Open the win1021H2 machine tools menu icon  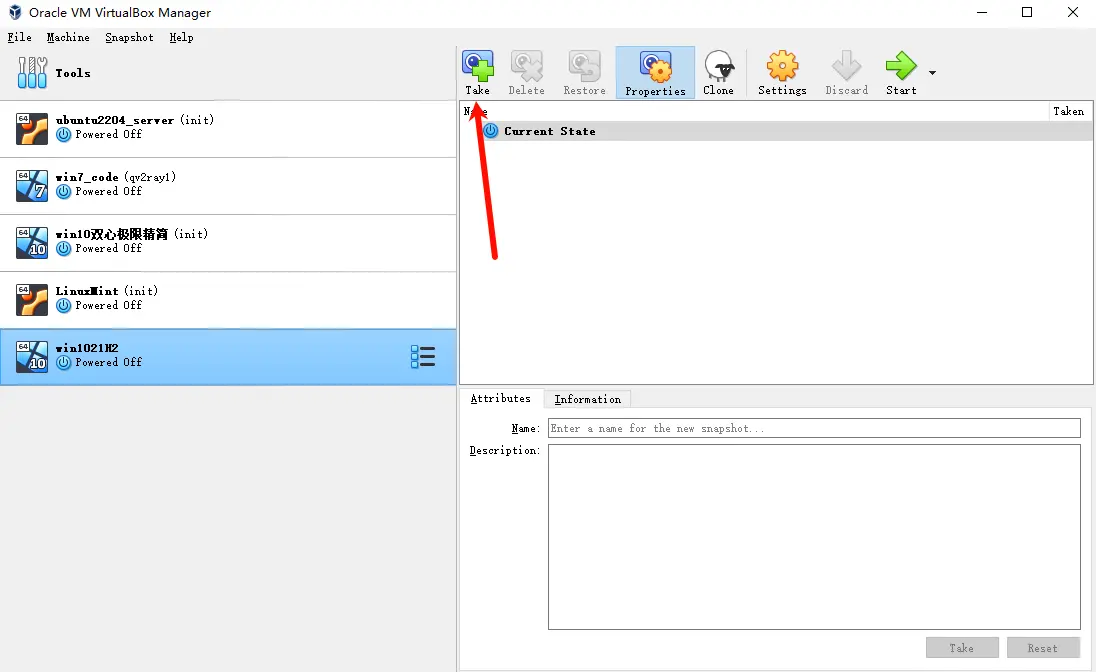423,357
